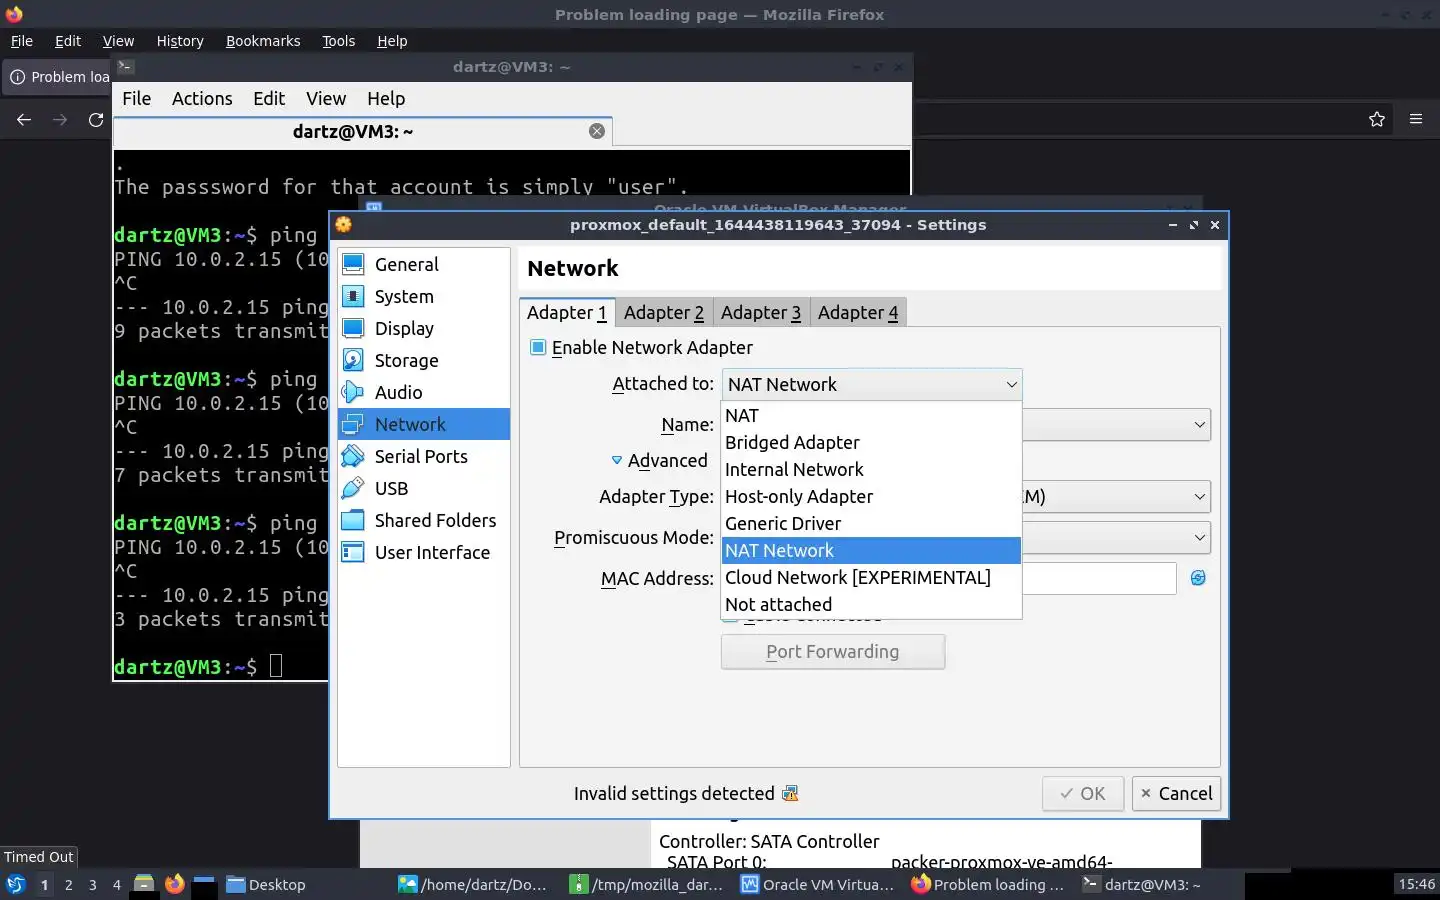Switch to Adapter 2 tab
The height and width of the screenshot is (900, 1440).
click(664, 313)
